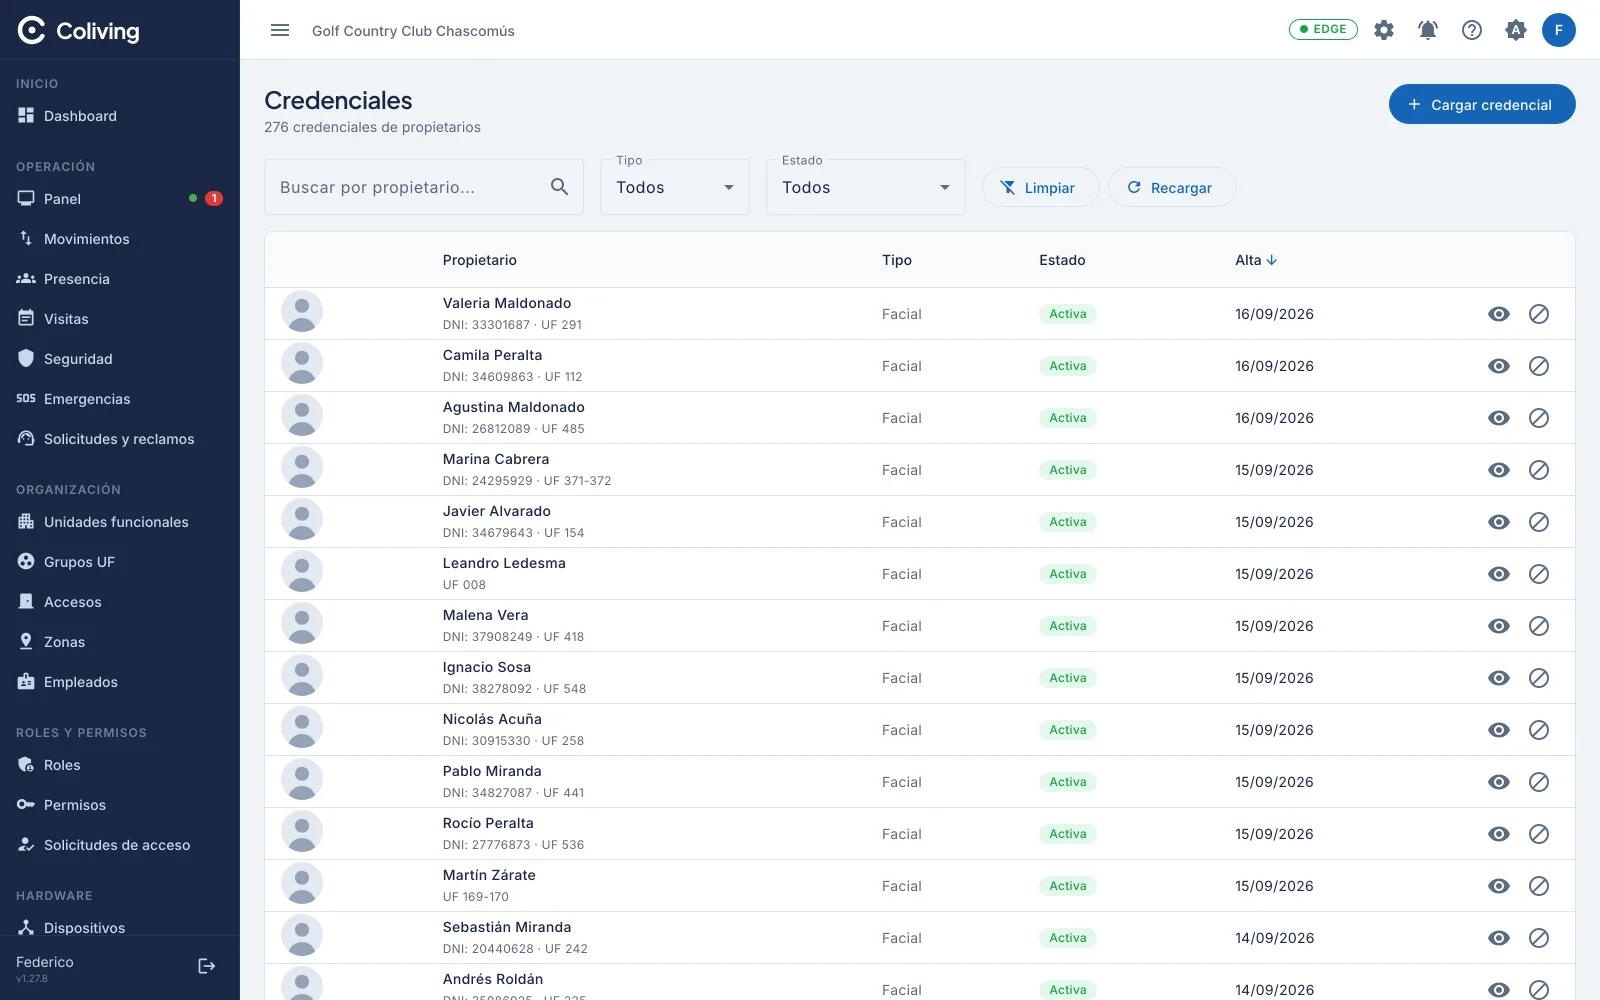Image resolution: width=1600 pixels, height=1000 pixels.
Task: Focus the Buscar por propietario field
Action: click(424, 187)
